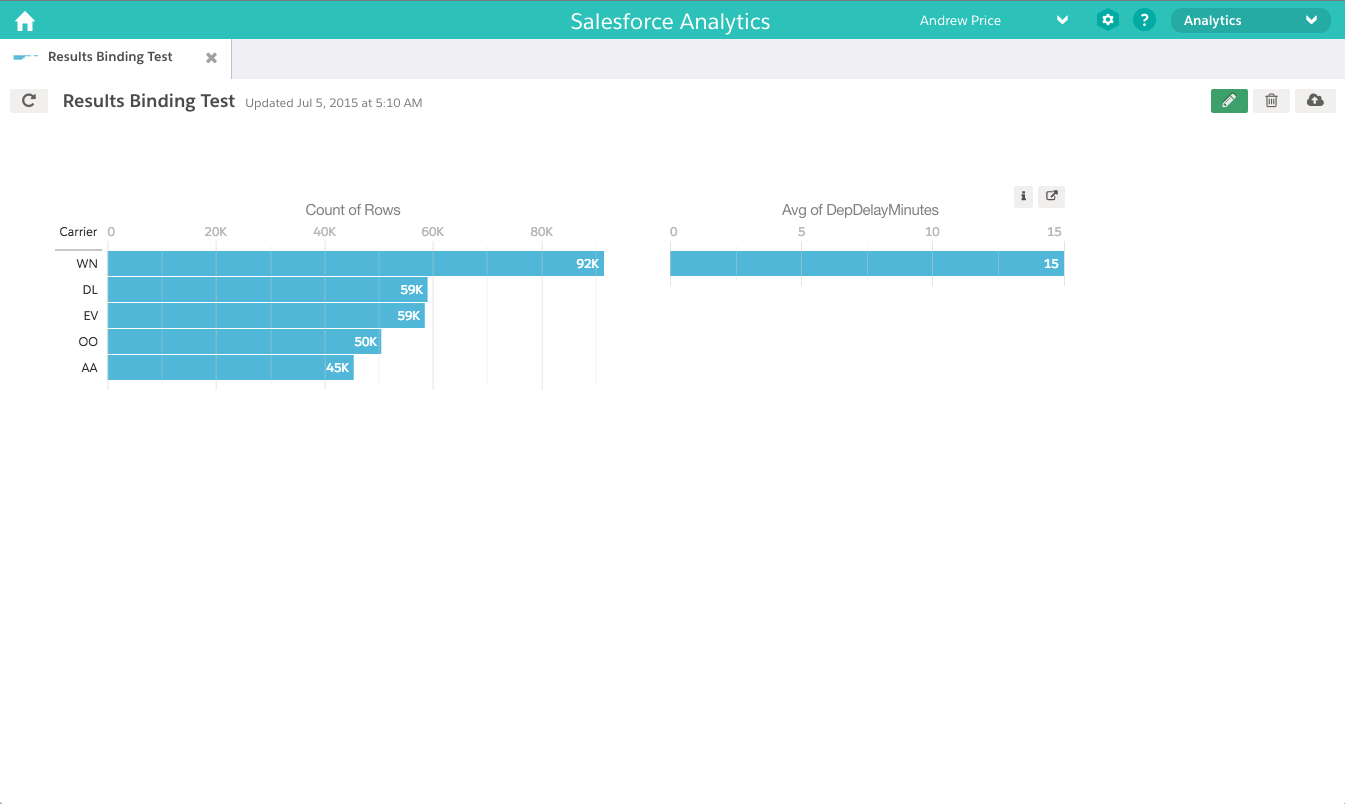Click the dashboard icon on the tab
This screenshot has height=804, width=1345.
[x=26, y=57]
